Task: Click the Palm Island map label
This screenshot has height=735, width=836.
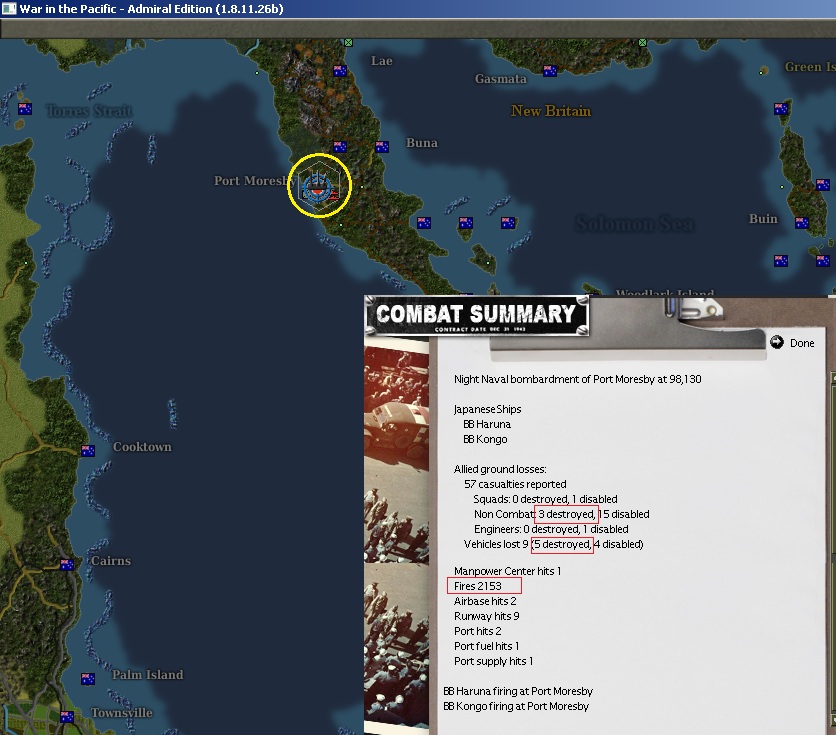Action: pyautogui.click(x=148, y=675)
